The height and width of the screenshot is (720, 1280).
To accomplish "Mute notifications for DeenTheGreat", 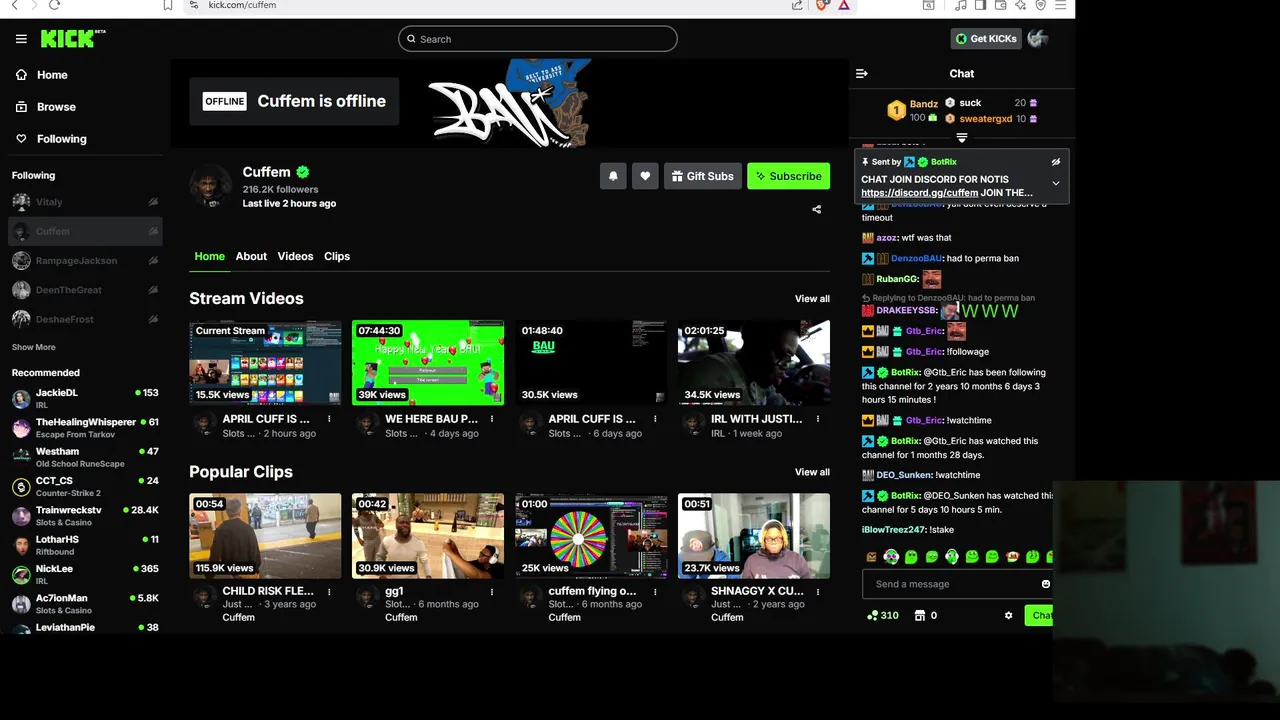I will tap(153, 290).
